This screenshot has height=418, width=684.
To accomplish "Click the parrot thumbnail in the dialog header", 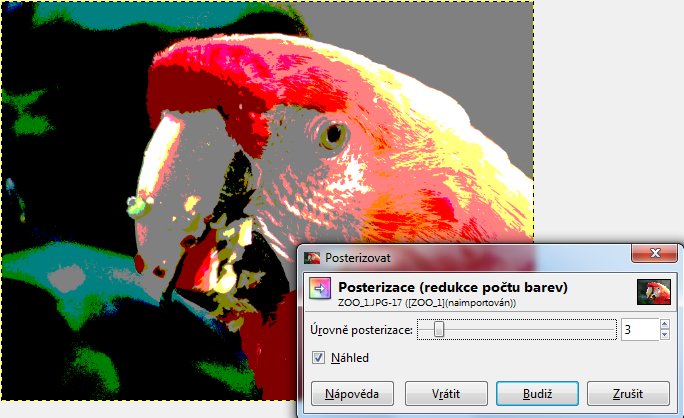I will coord(654,292).
